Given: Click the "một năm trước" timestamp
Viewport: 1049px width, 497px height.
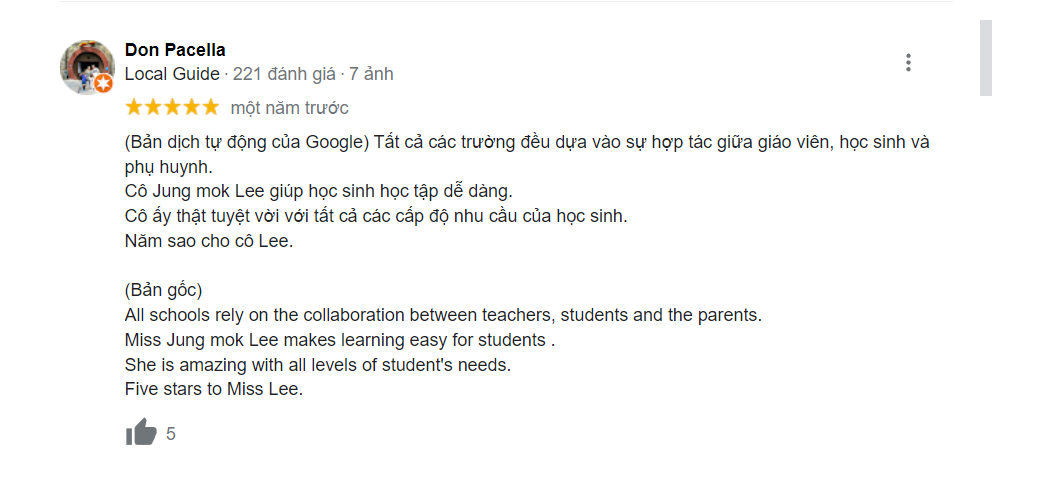Looking at the screenshot, I should (x=289, y=108).
